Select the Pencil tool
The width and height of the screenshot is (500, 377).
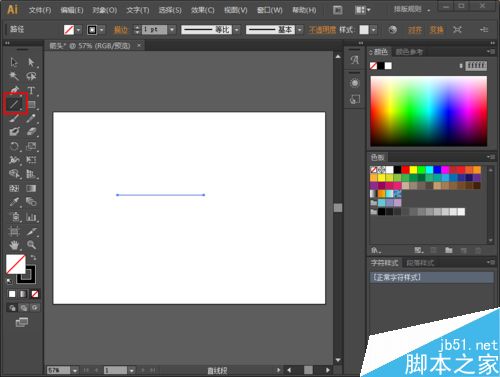[31, 118]
